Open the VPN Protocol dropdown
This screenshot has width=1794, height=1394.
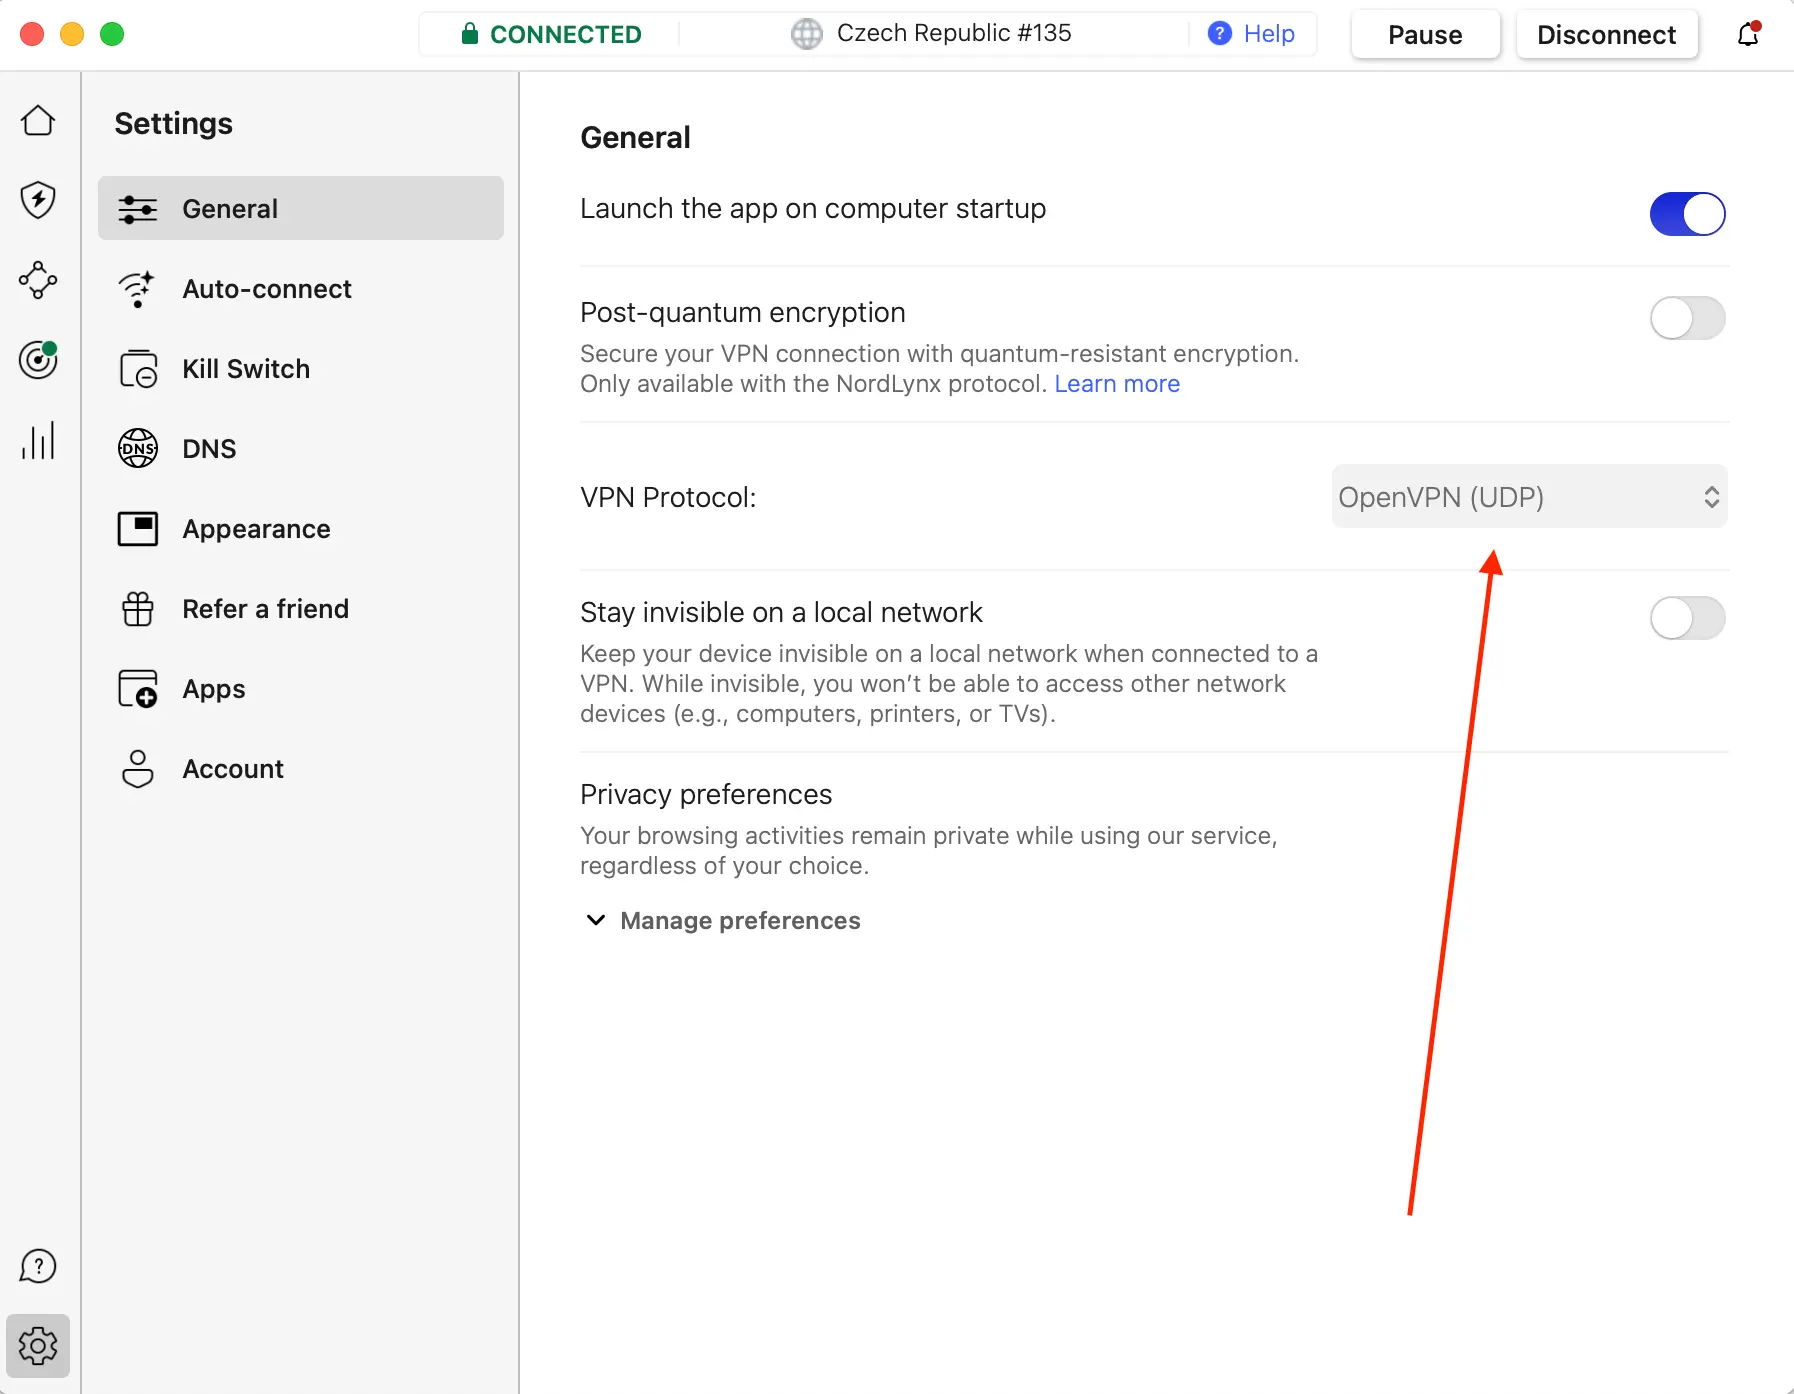coord(1529,497)
